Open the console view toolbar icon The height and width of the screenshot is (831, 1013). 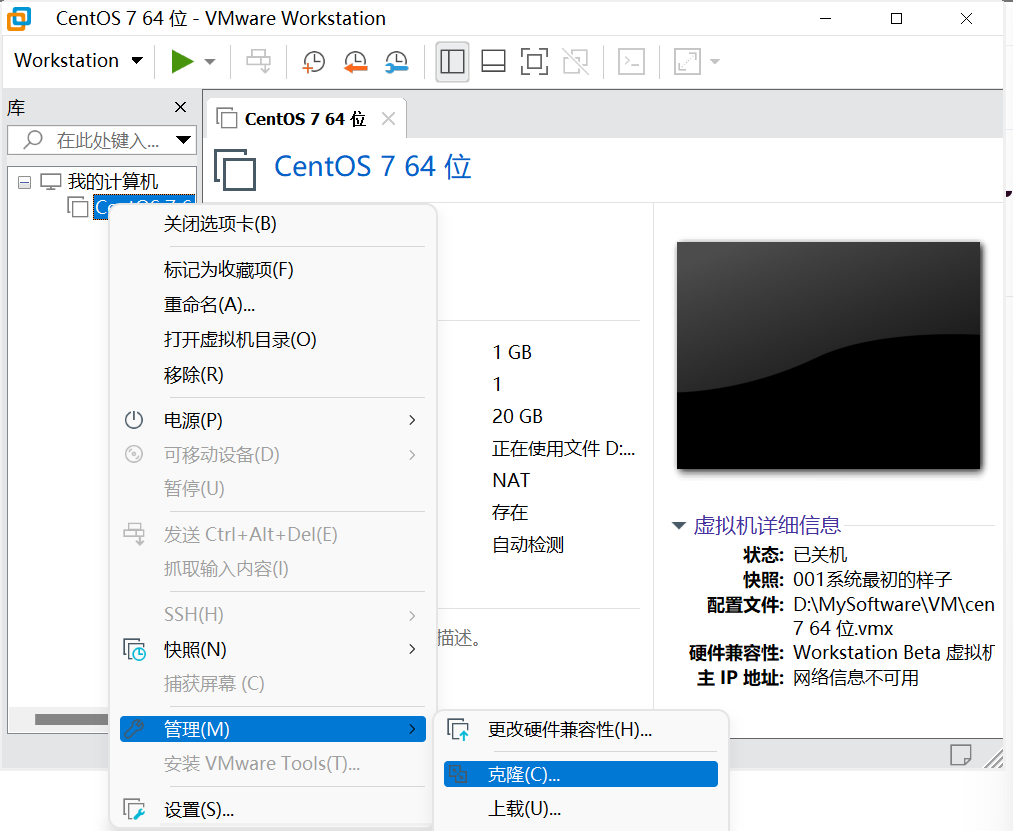pos(631,62)
